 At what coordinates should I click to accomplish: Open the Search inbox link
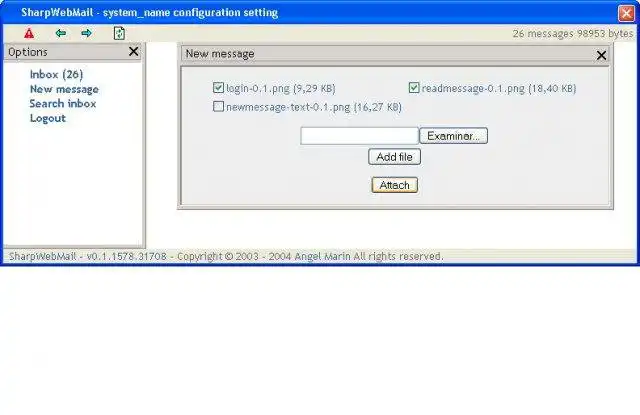[63, 104]
